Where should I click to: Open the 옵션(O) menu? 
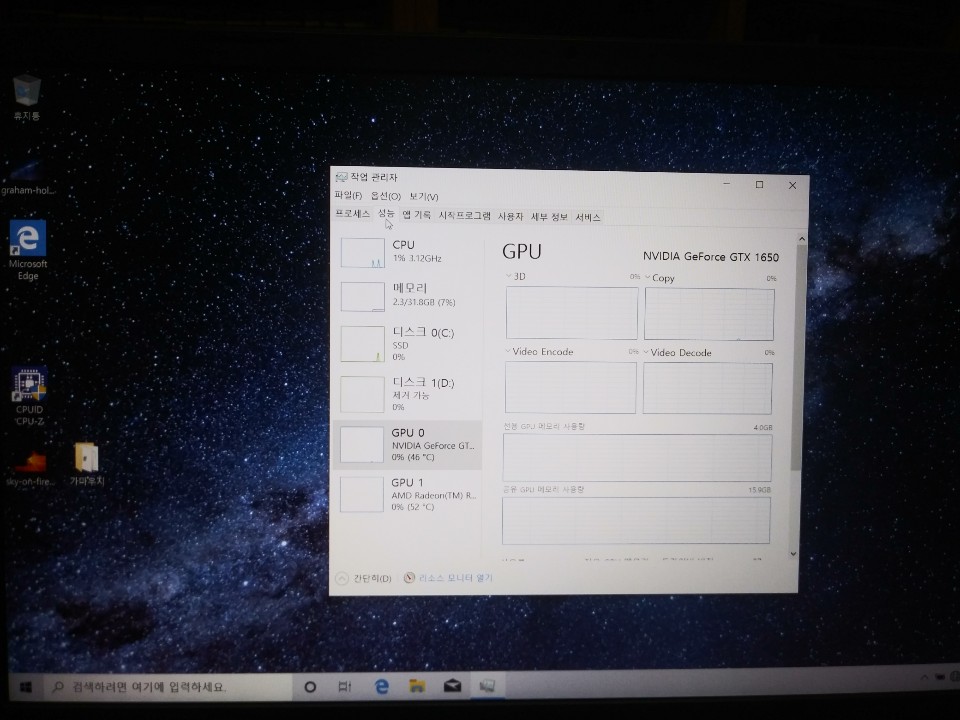(386, 196)
